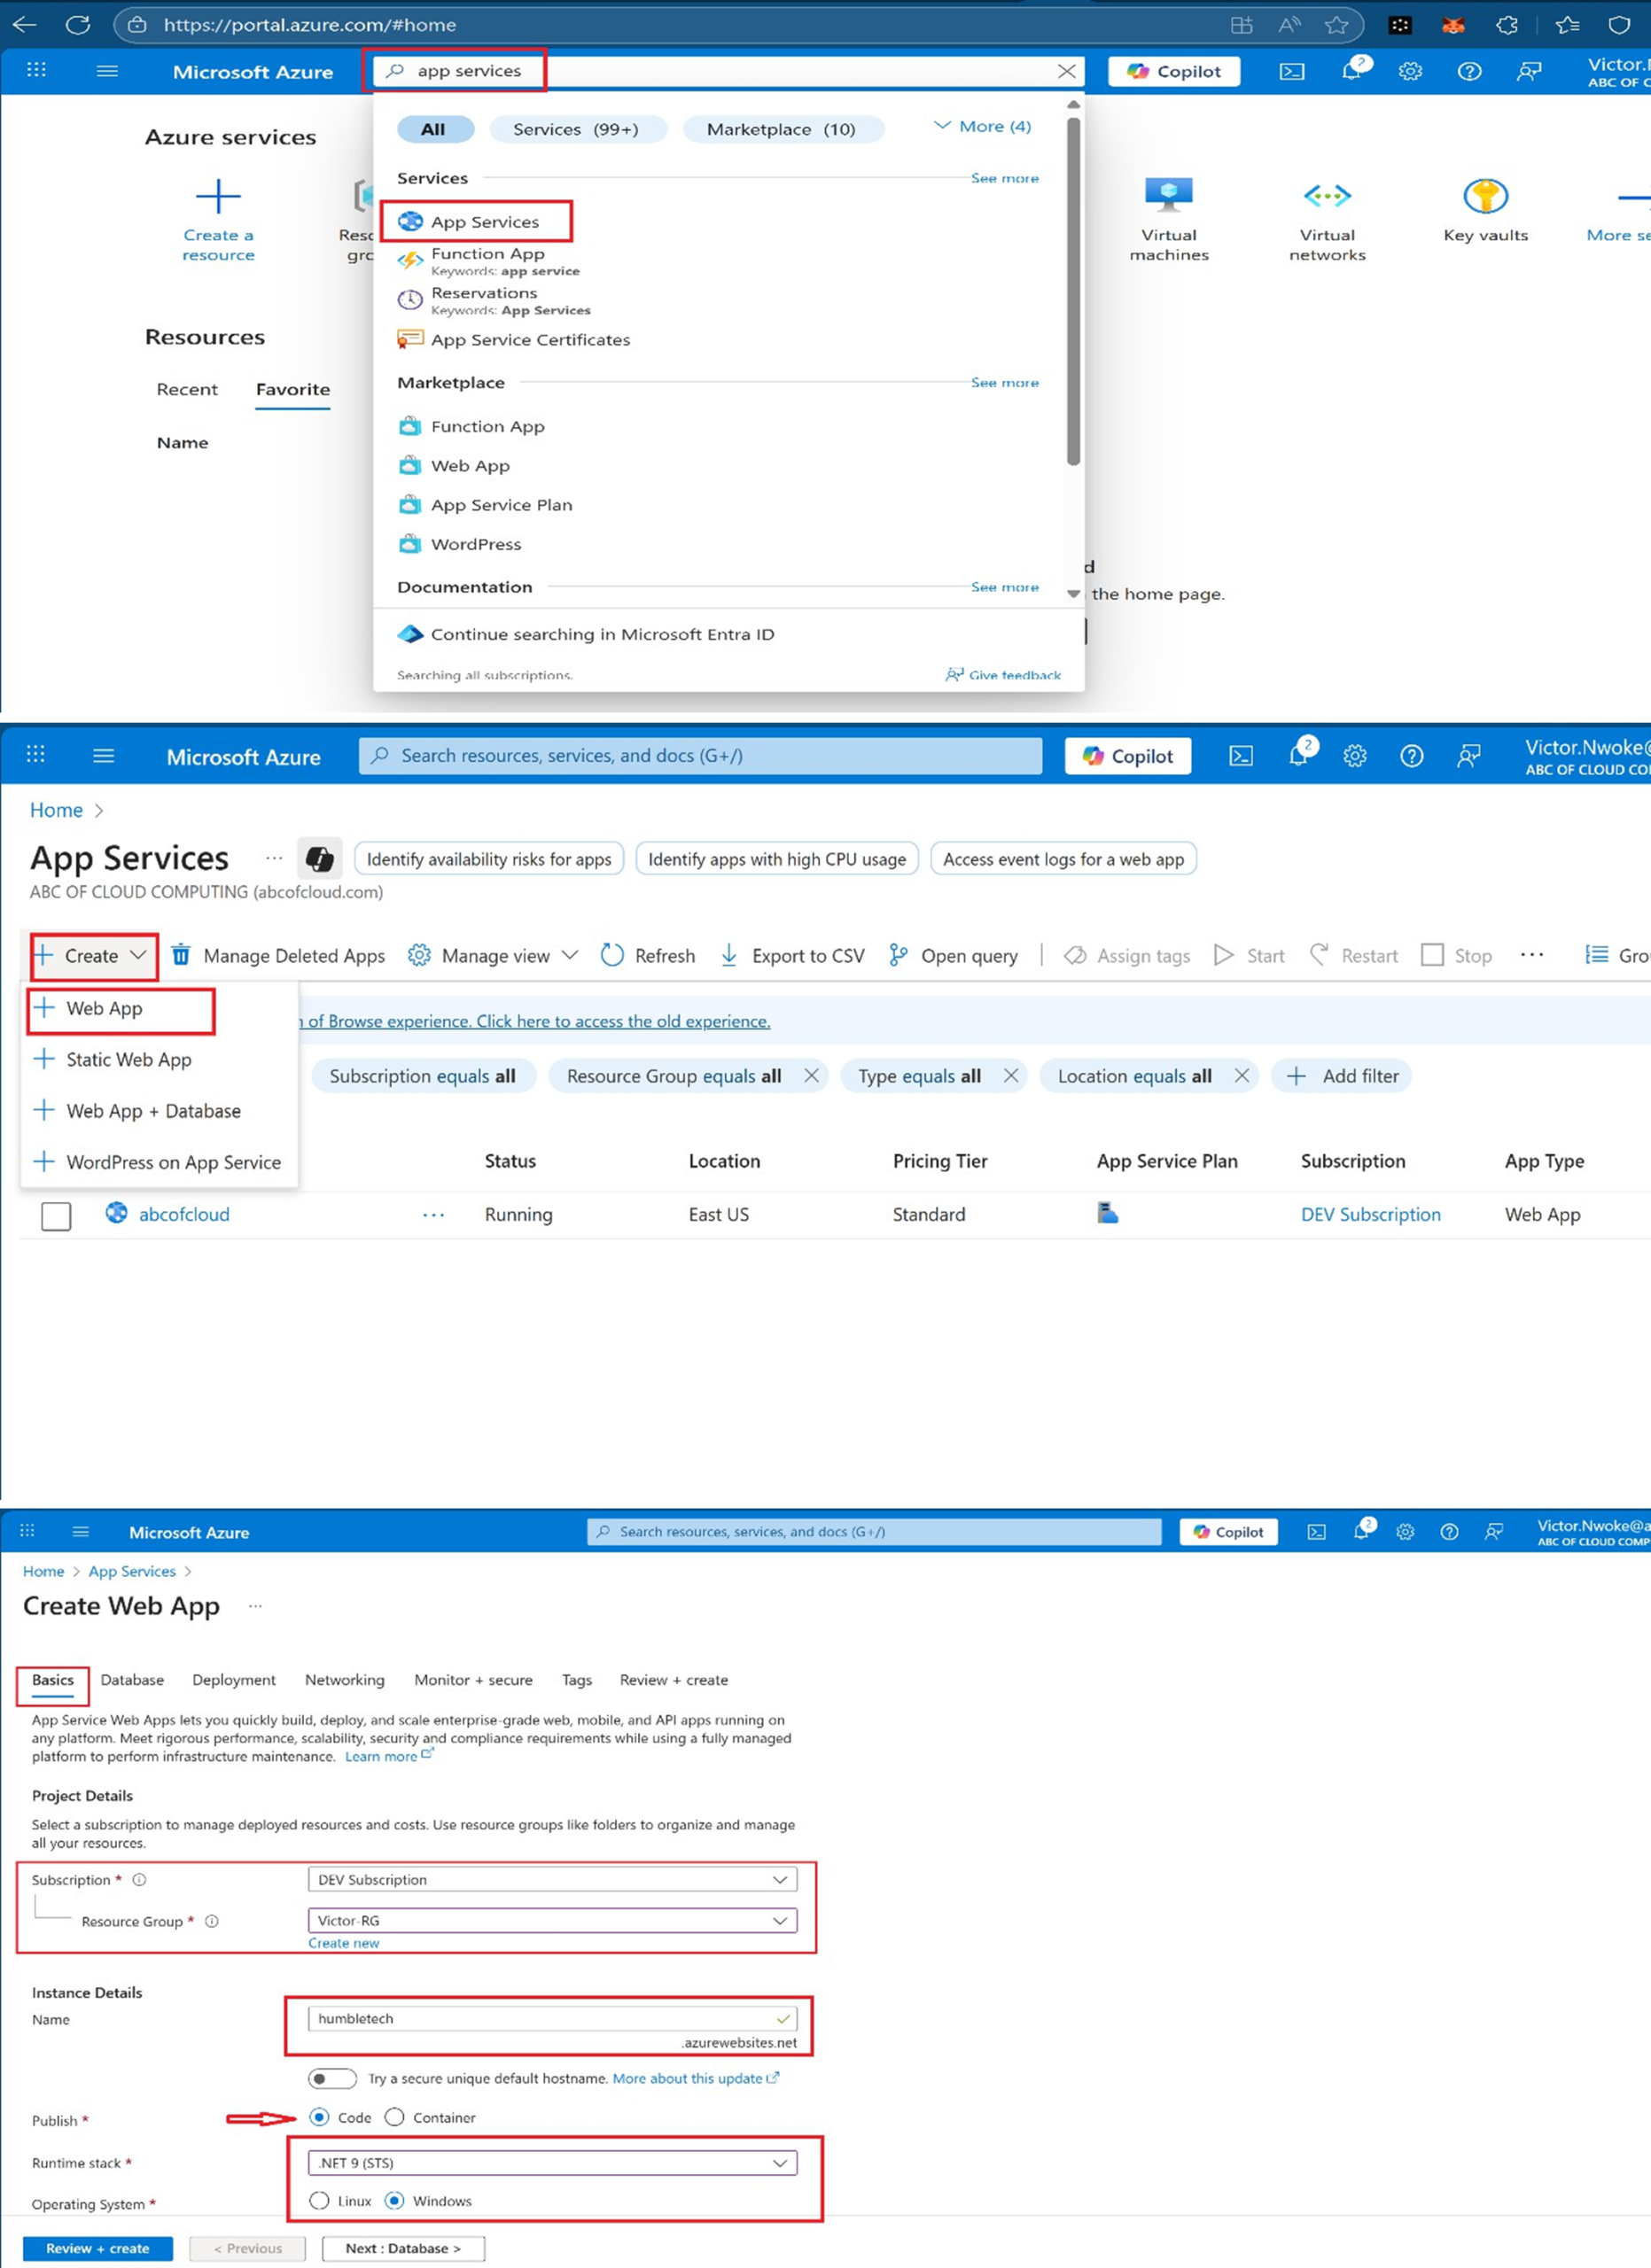Open the Manage view dropdown
Screen dimensions: 1651x2268
point(493,956)
